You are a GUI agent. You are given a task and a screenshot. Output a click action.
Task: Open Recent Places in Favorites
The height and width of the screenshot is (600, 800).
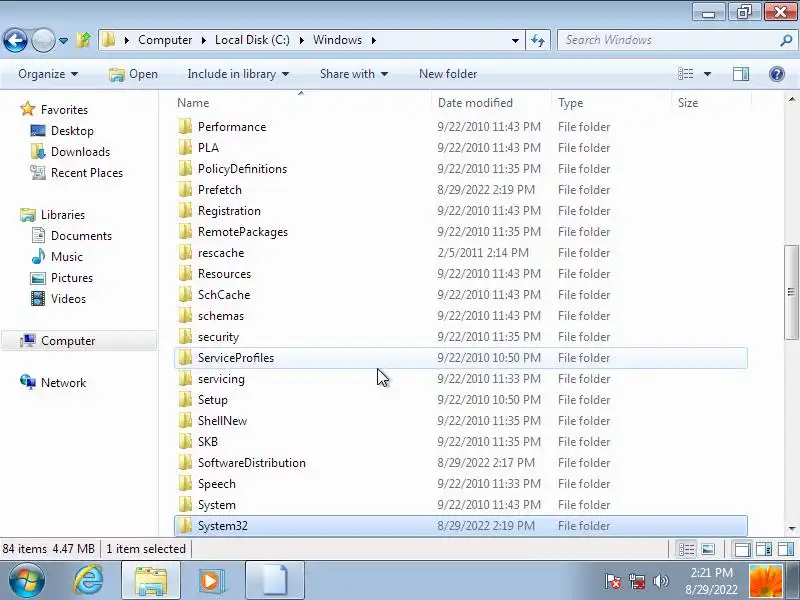pos(77,172)
